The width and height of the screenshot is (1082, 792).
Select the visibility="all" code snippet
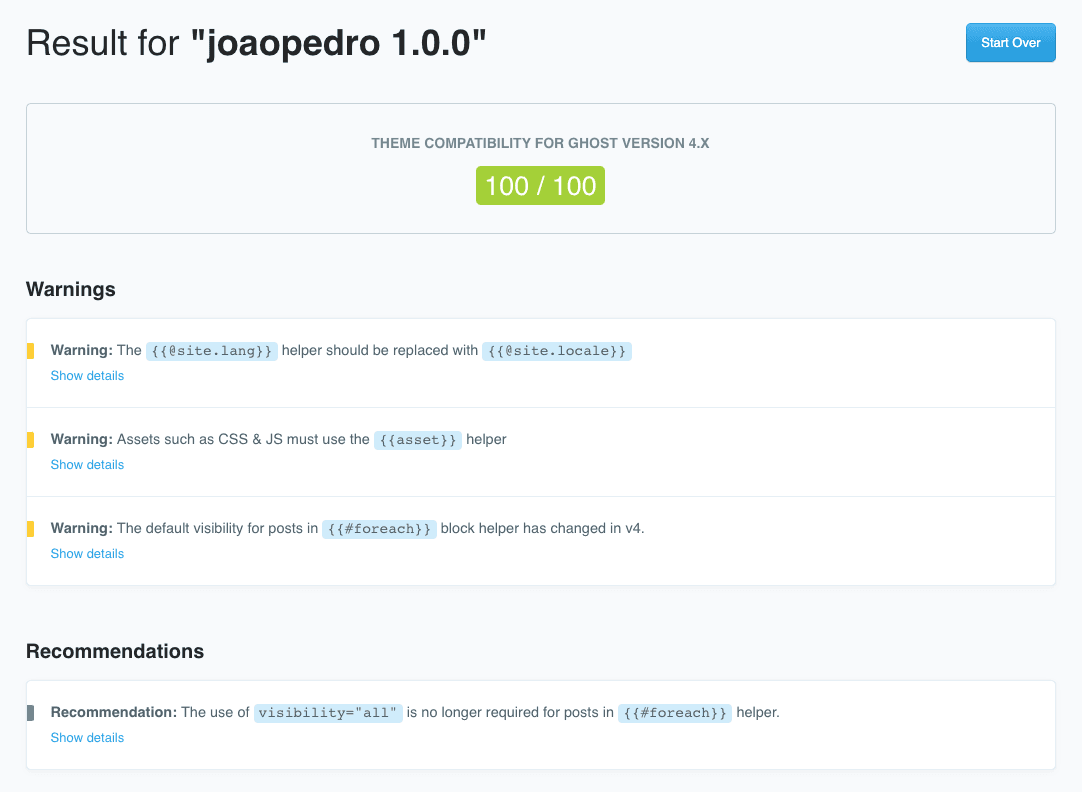coord(328,713)
